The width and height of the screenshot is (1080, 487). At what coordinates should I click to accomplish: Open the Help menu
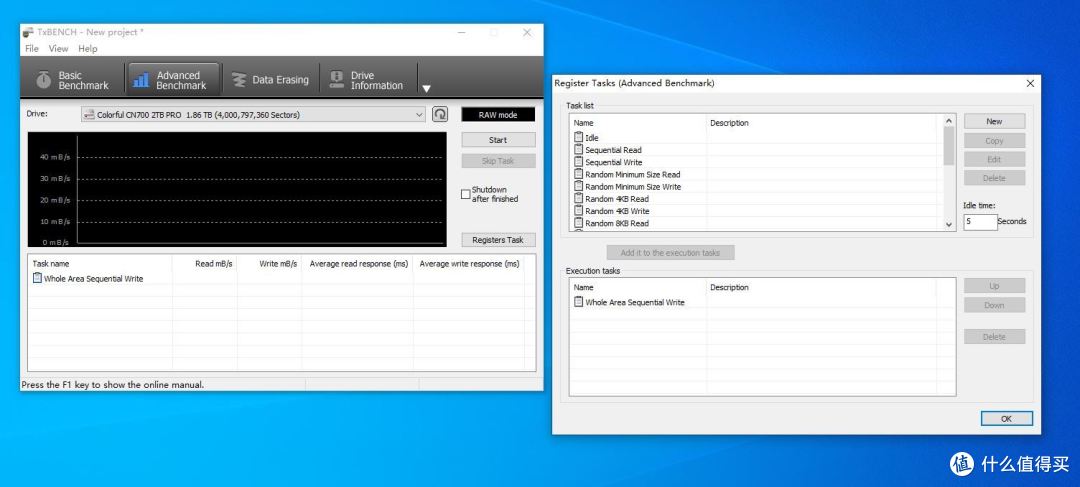(87, 49)
